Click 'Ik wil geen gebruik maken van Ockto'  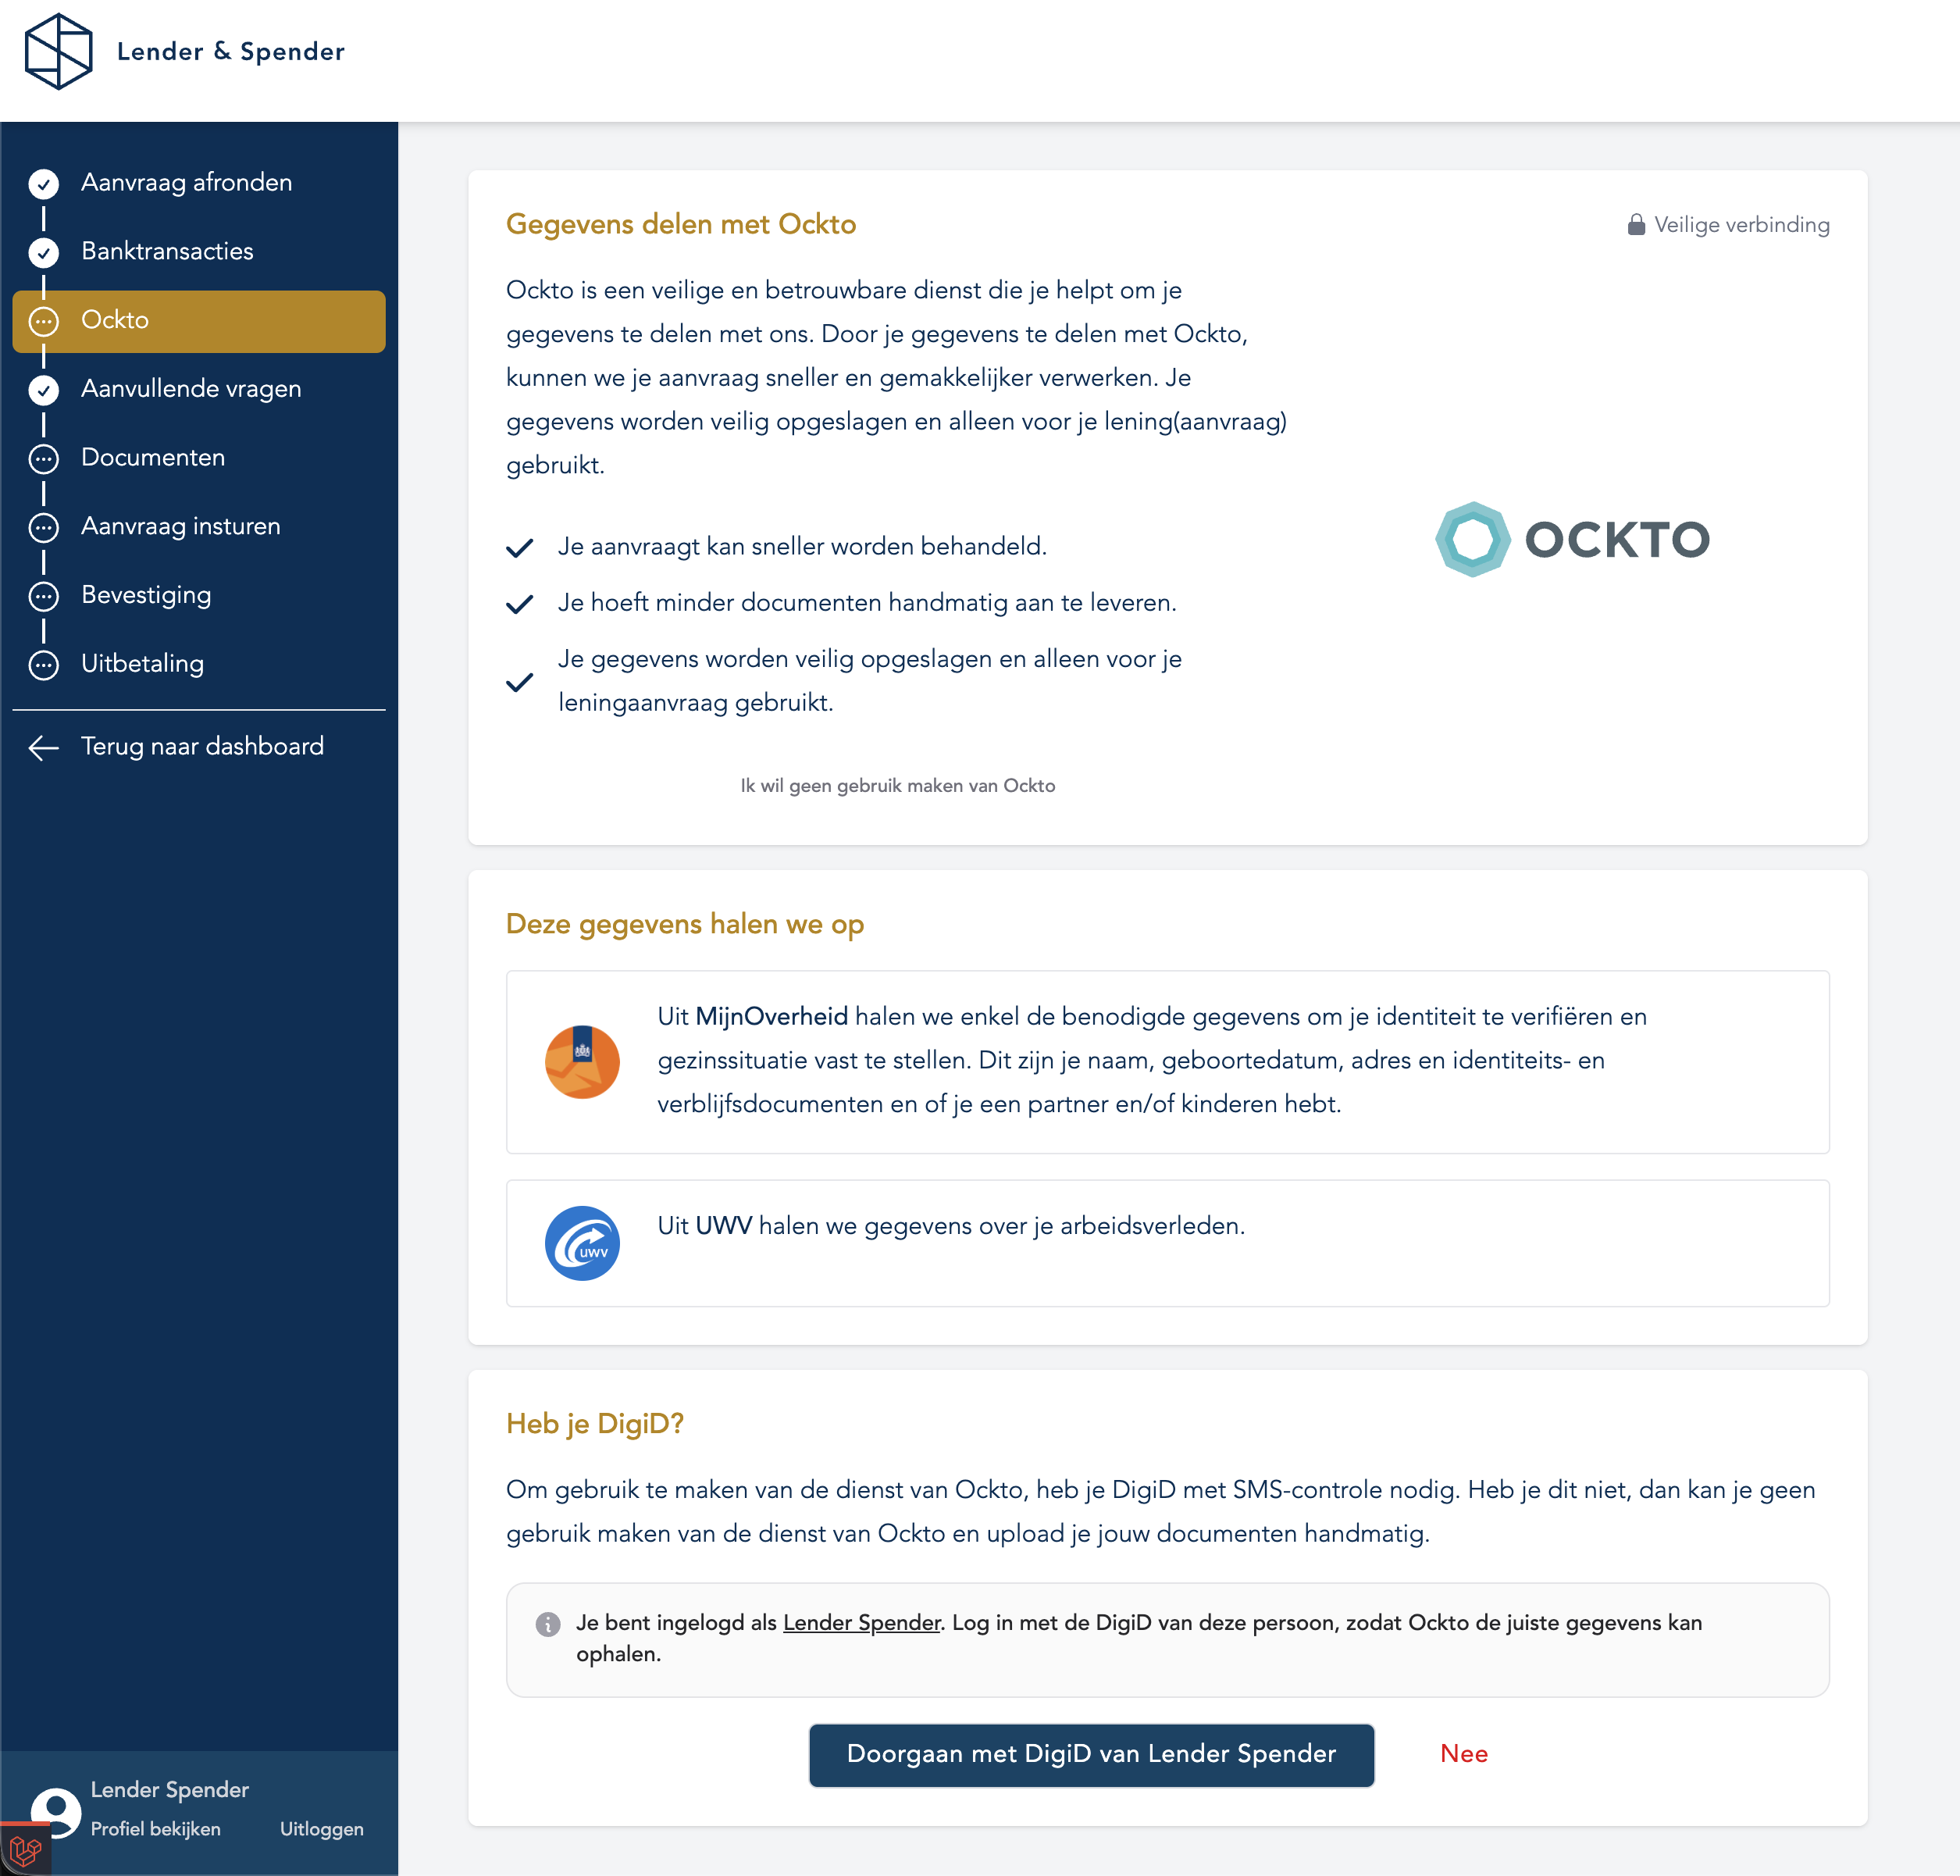click(x=898, y=786)
